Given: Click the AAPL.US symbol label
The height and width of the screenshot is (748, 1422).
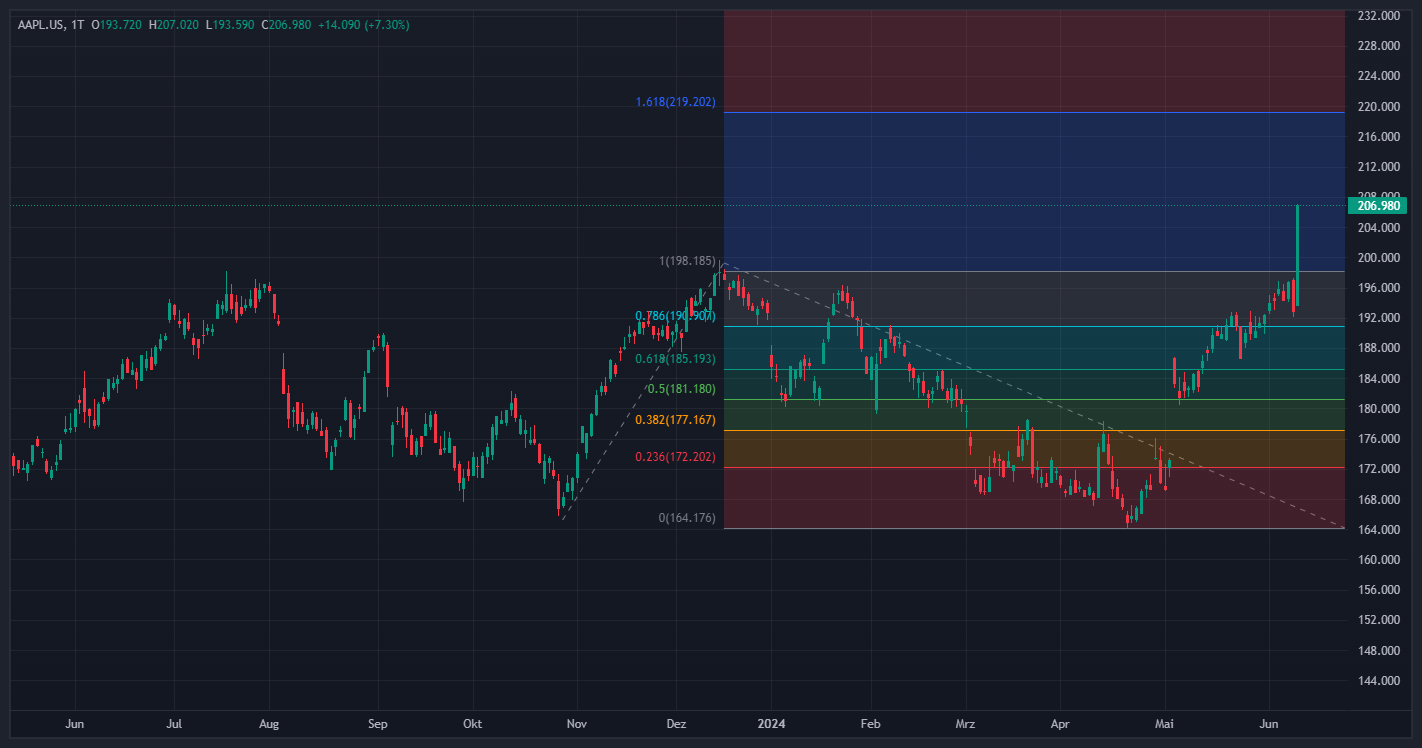Looking at the screenshot, I should 38,24.
